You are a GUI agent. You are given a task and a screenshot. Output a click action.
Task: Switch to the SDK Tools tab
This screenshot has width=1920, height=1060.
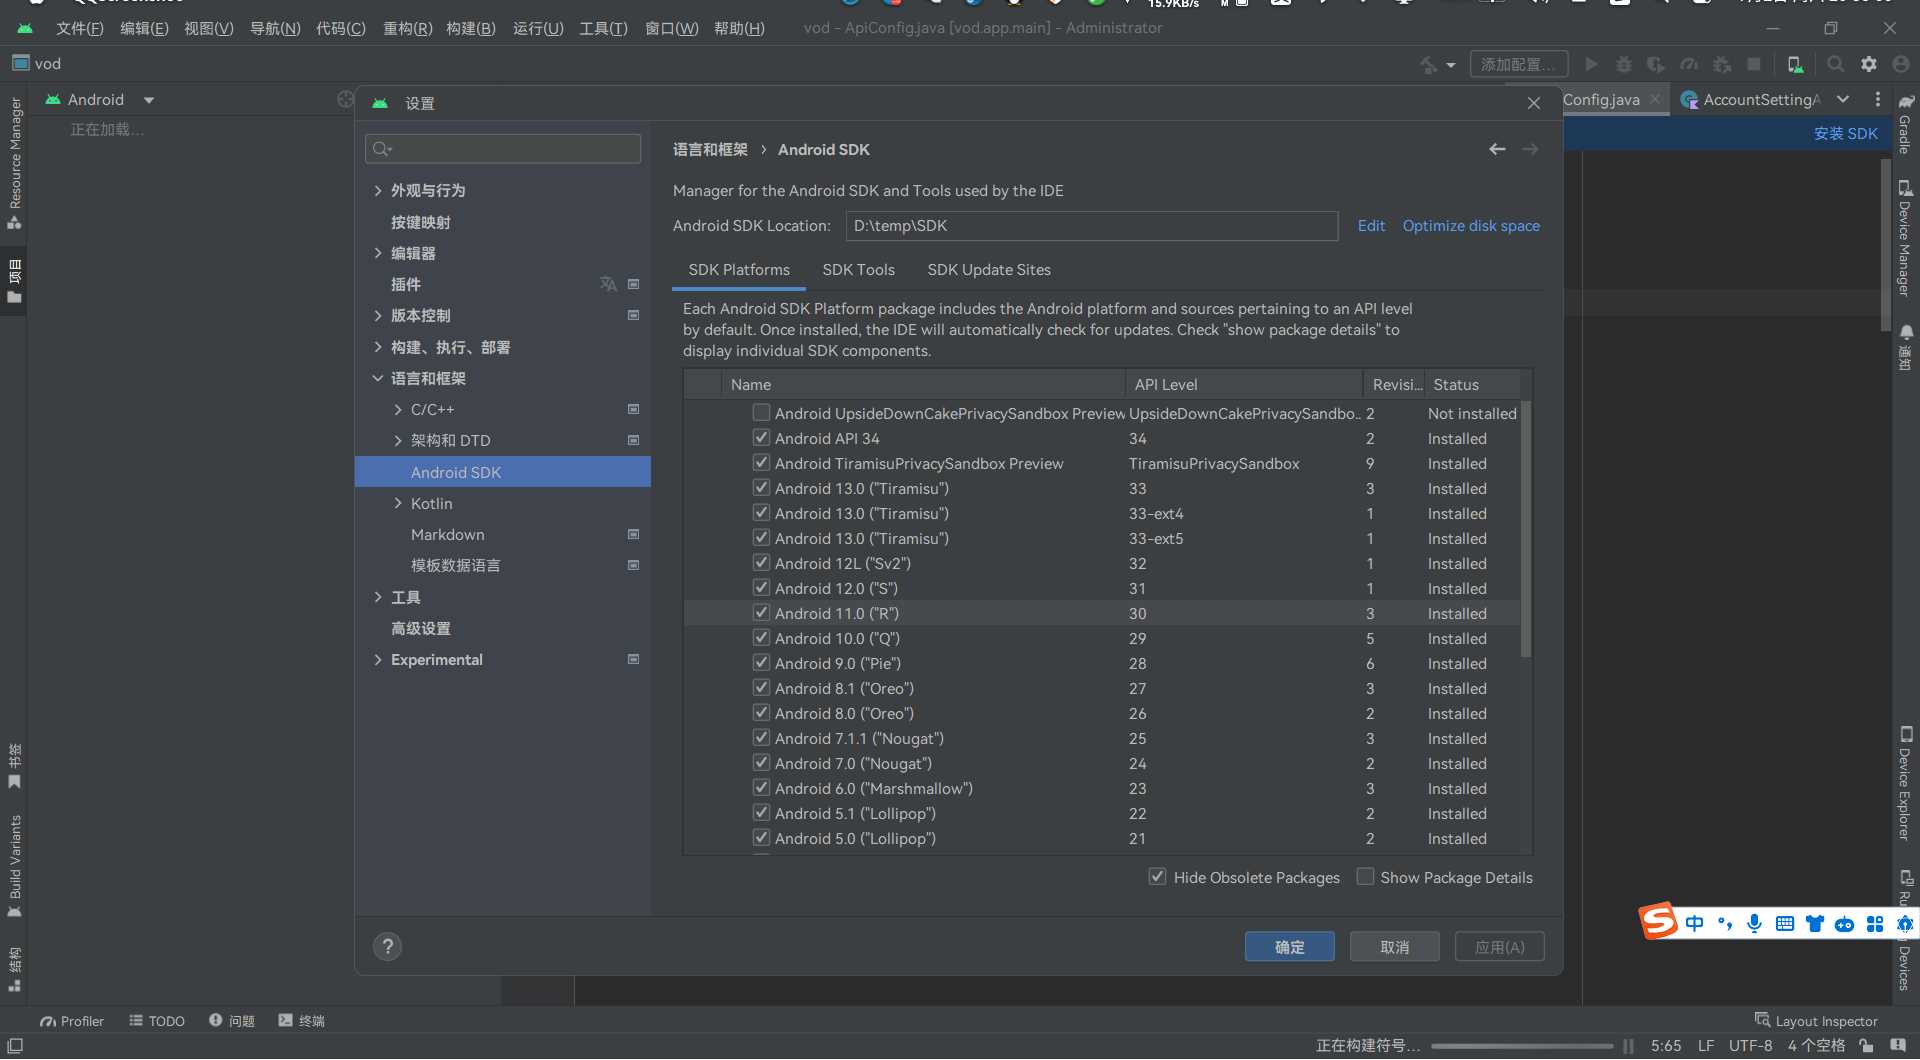point(858,270)
